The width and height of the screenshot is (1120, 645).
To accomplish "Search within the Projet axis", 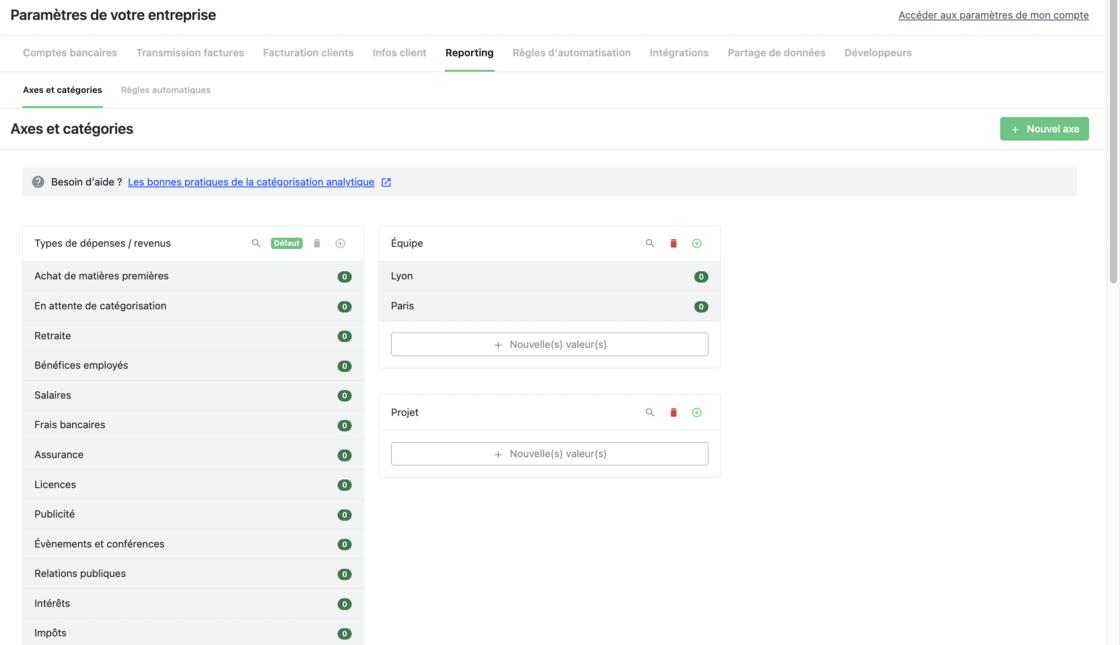I will (650, 412).
